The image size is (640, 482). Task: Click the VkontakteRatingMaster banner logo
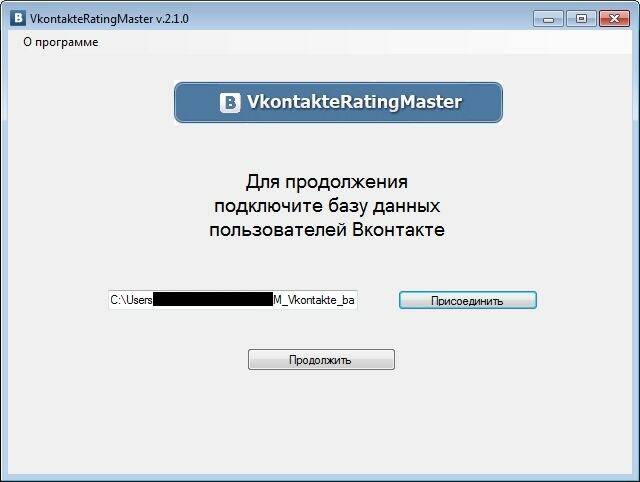(338, 102)
